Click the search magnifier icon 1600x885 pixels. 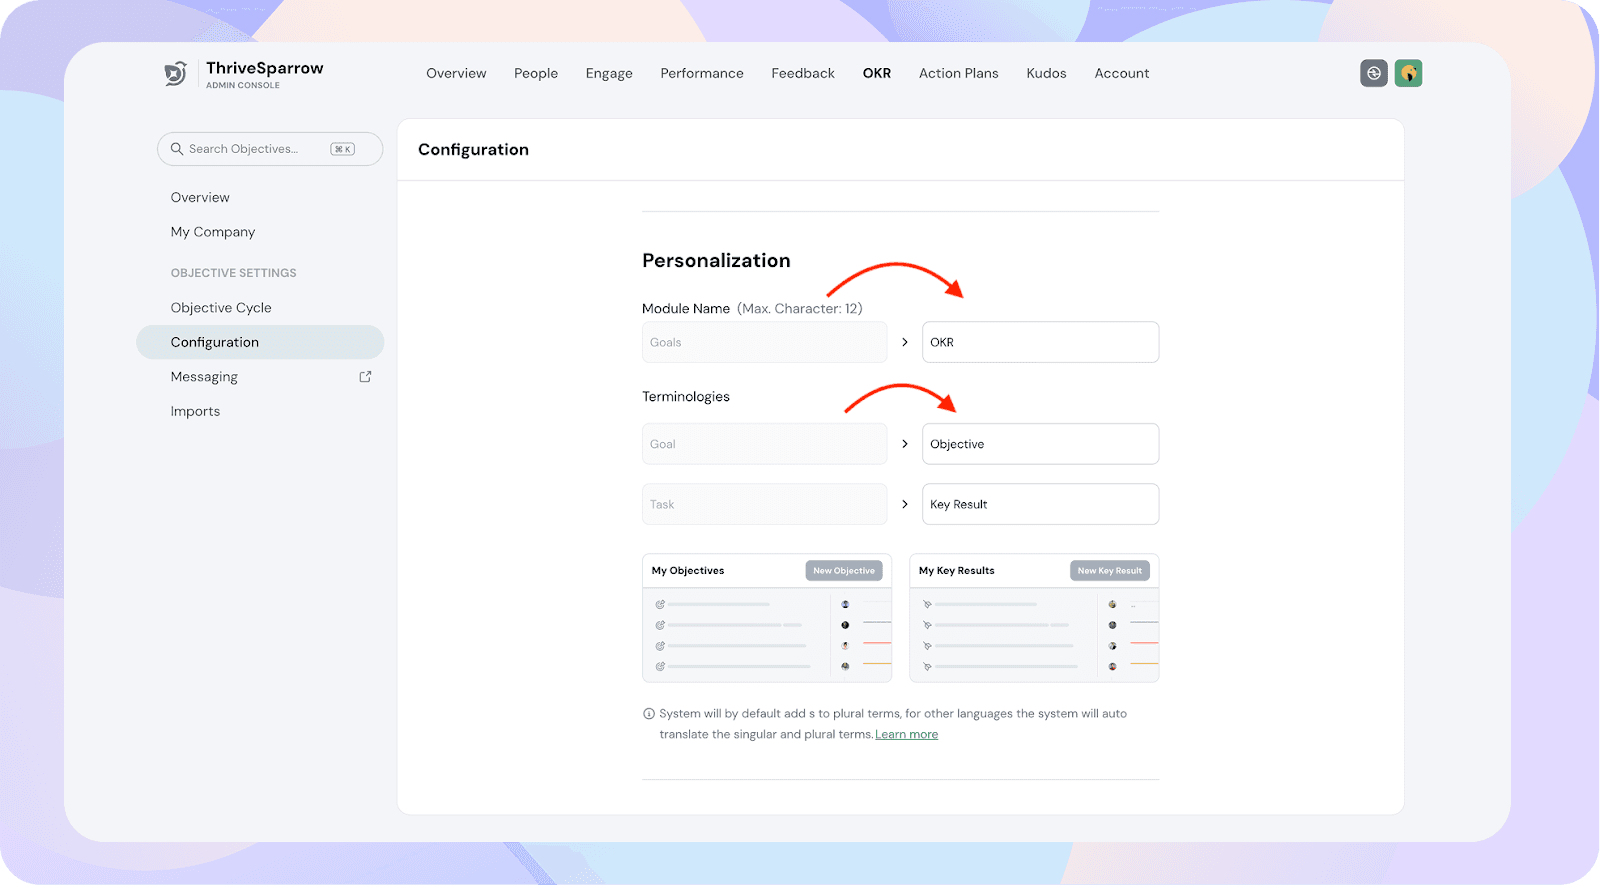pos(177,149)
